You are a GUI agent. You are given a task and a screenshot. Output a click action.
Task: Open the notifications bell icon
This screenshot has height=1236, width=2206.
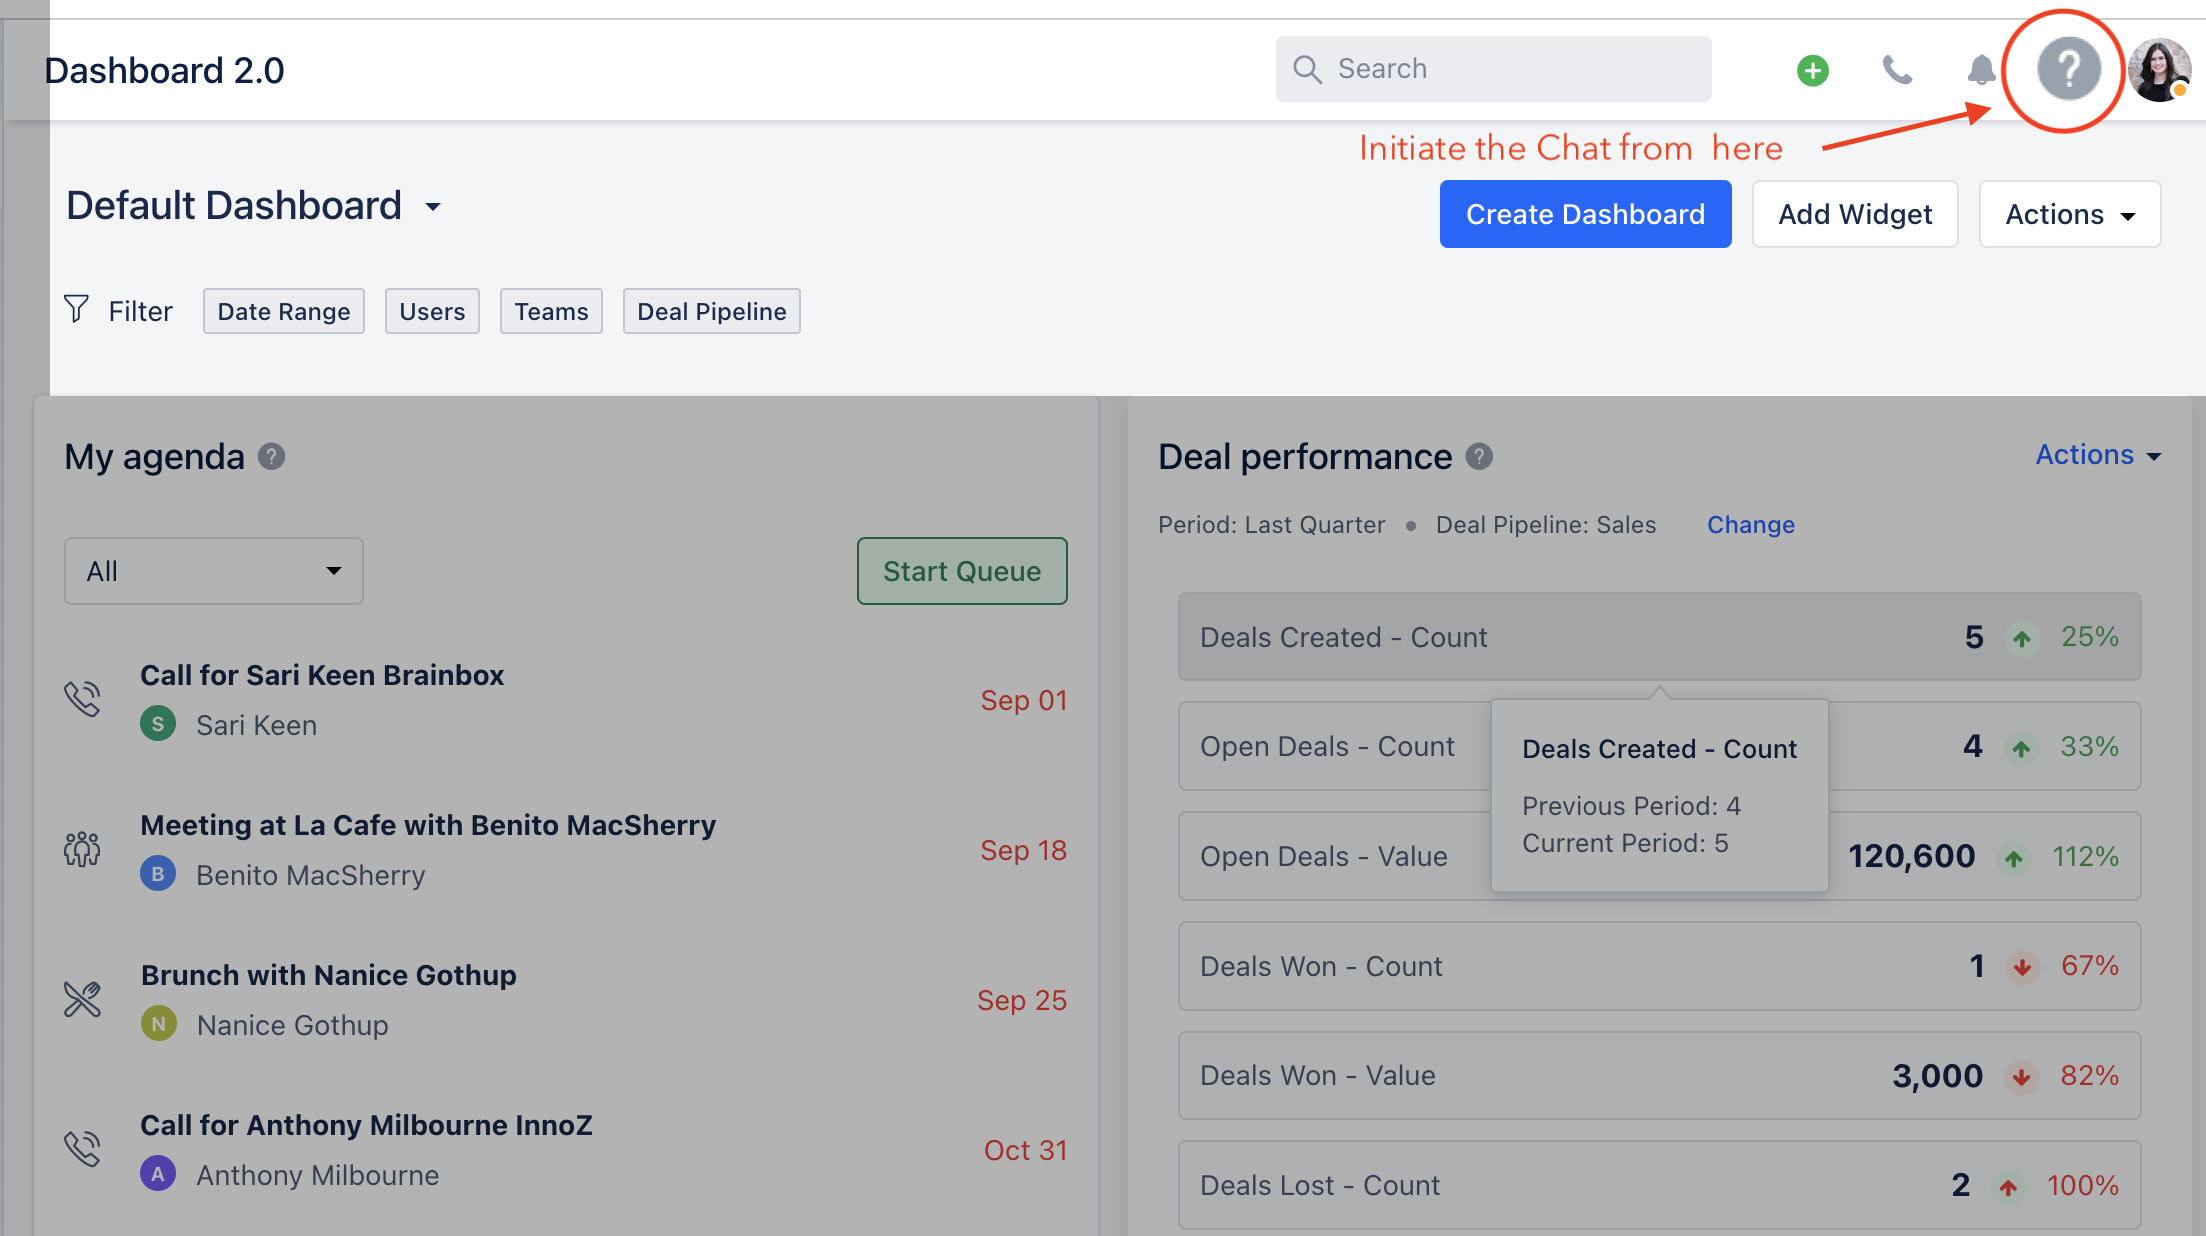1981,70
